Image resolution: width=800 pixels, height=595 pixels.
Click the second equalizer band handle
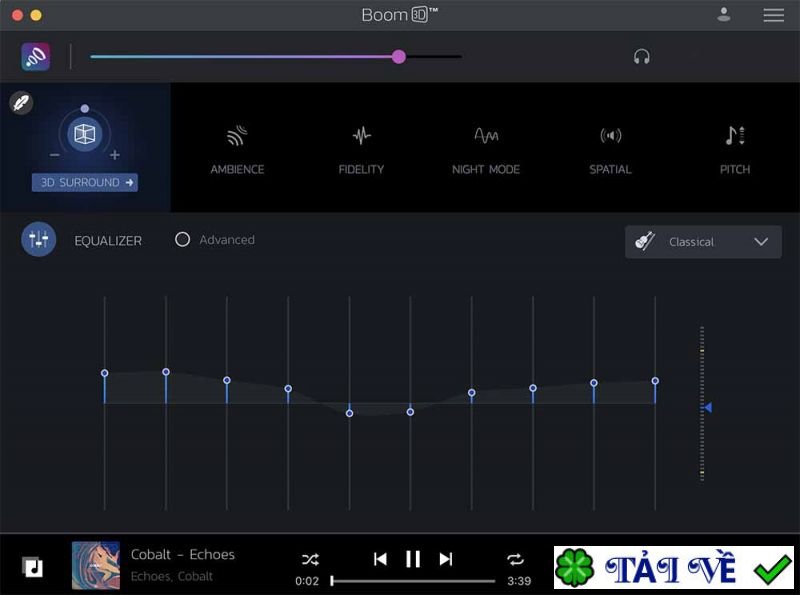(166, 372)
